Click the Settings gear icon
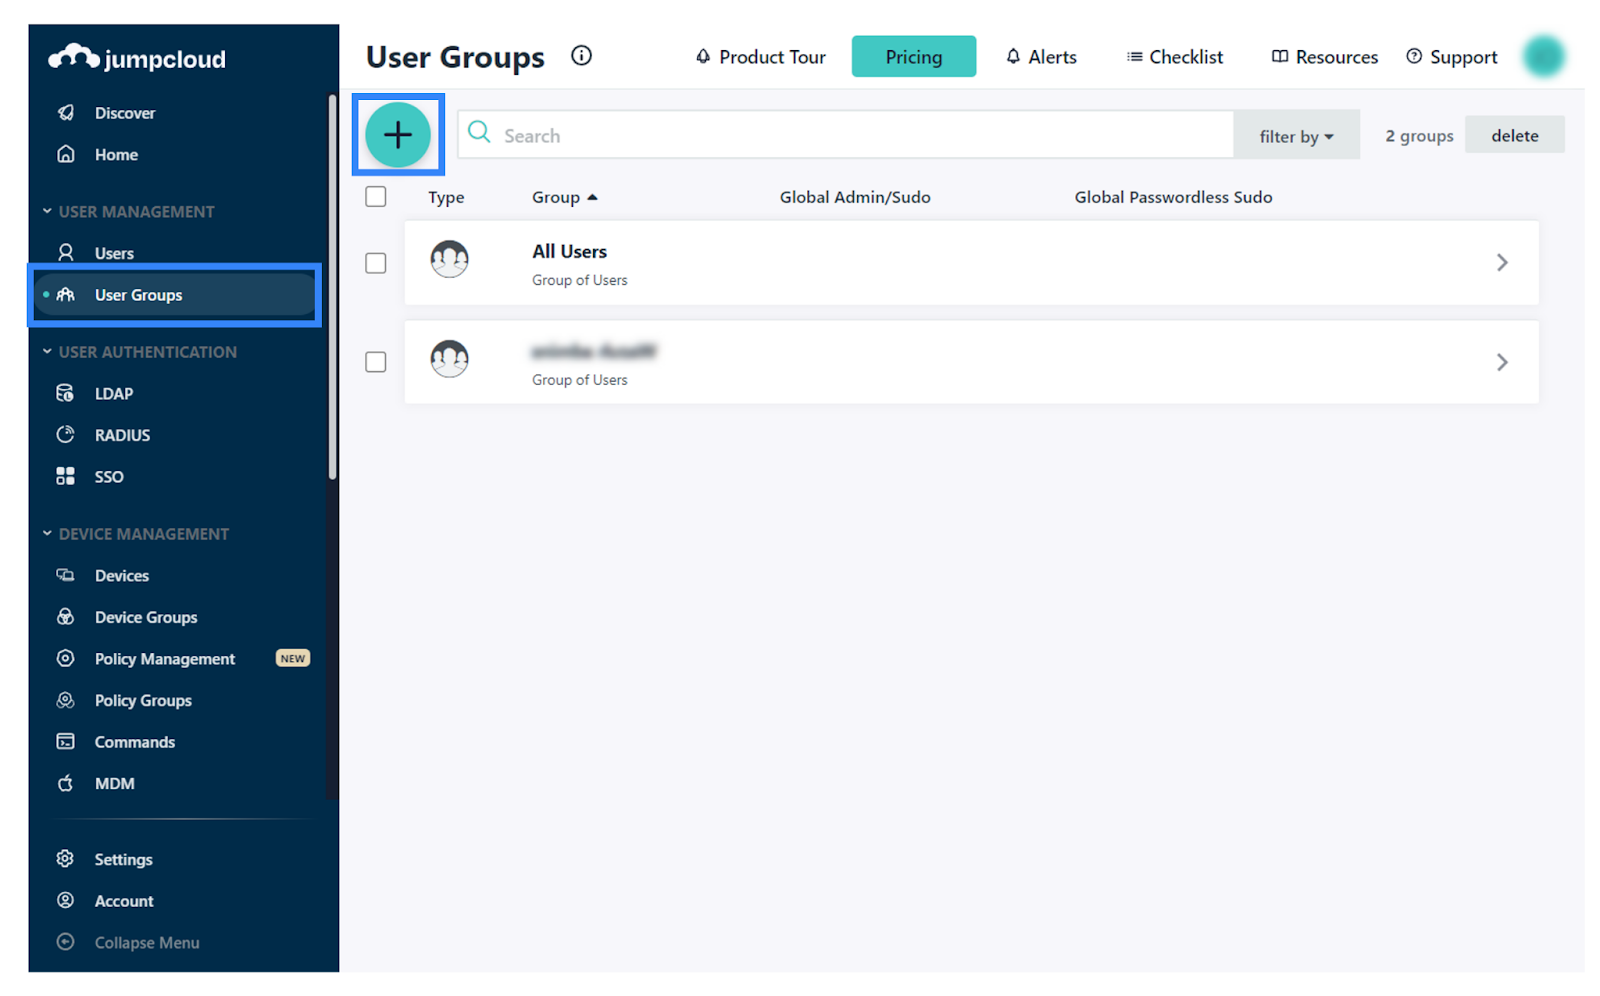 65,859
